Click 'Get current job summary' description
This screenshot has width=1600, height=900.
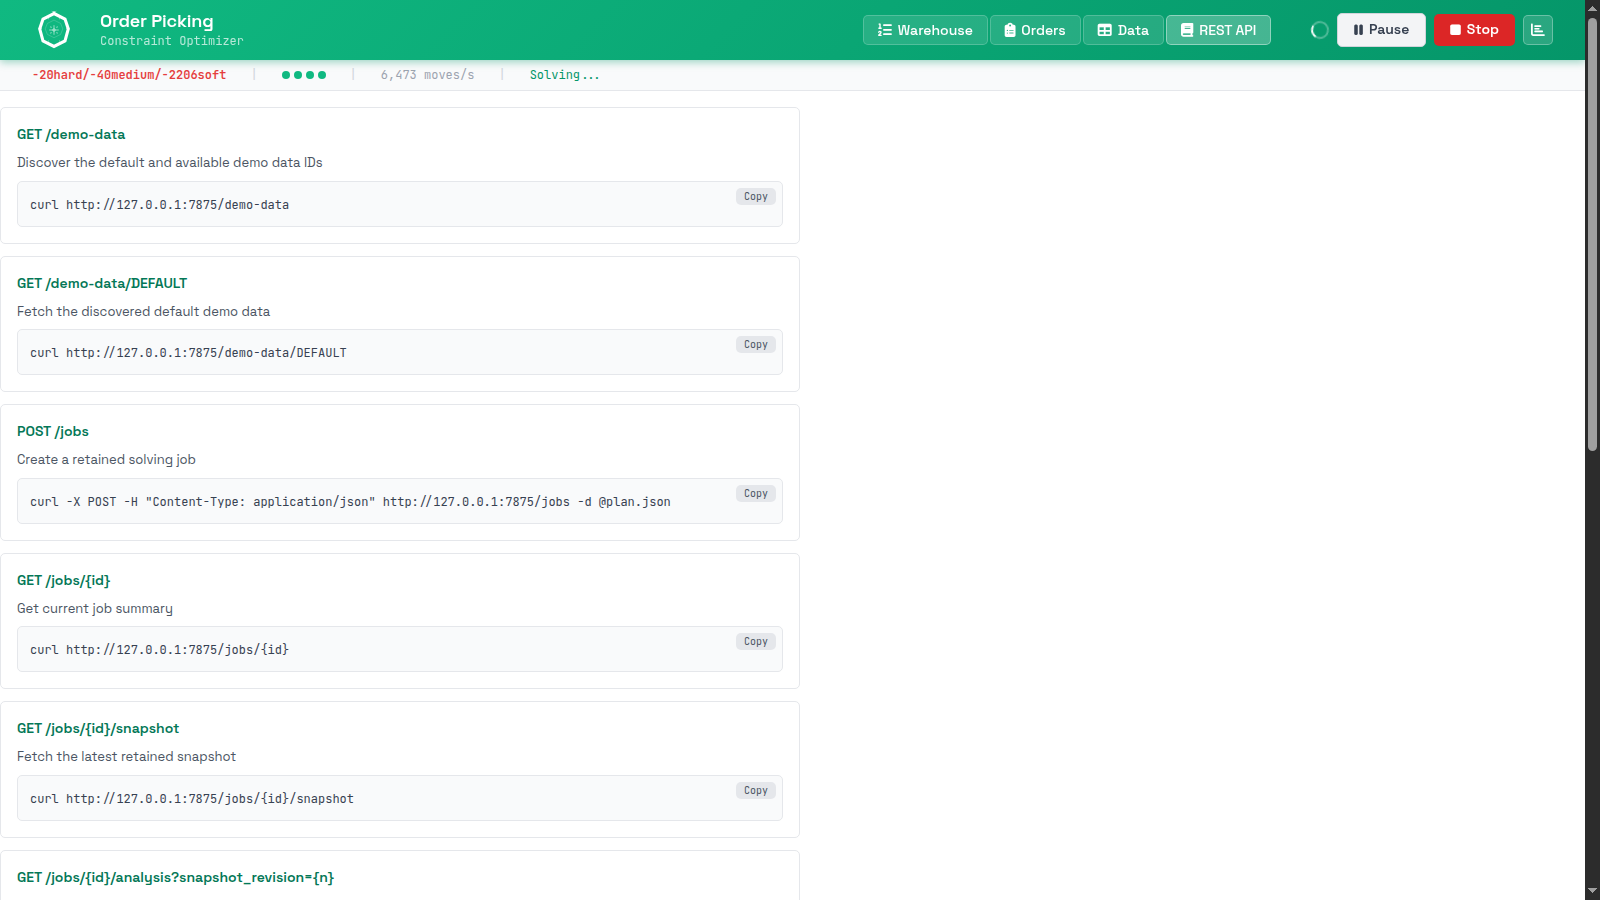click(95, 608)
